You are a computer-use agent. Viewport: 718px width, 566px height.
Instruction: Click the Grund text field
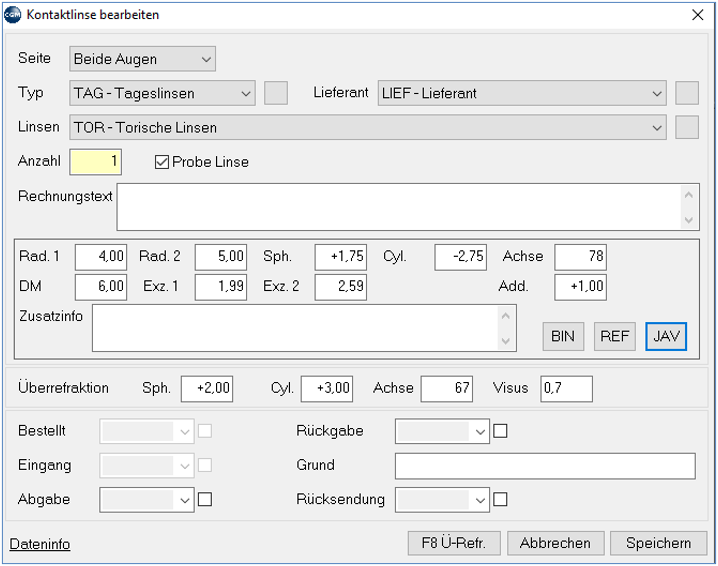coord(545,466)
